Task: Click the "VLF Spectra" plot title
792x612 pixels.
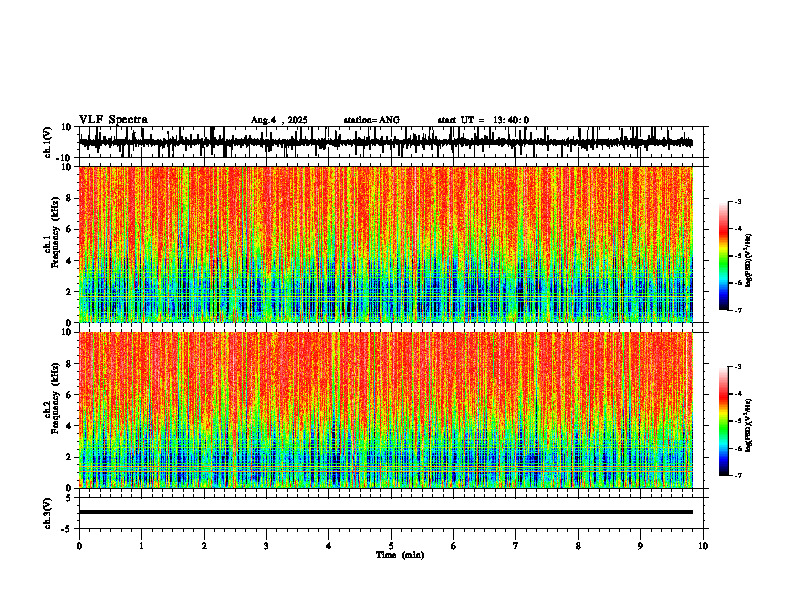Action: tap(113, 120)
